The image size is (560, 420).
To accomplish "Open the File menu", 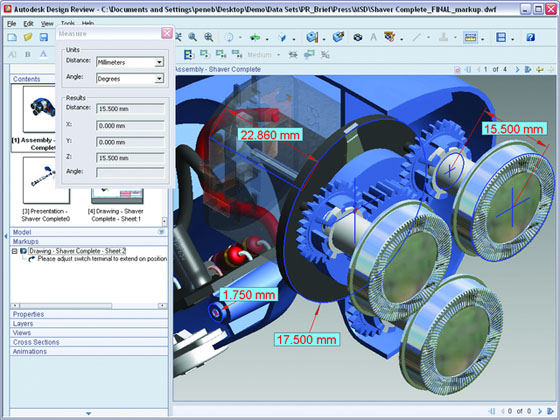I will [11, 24].
